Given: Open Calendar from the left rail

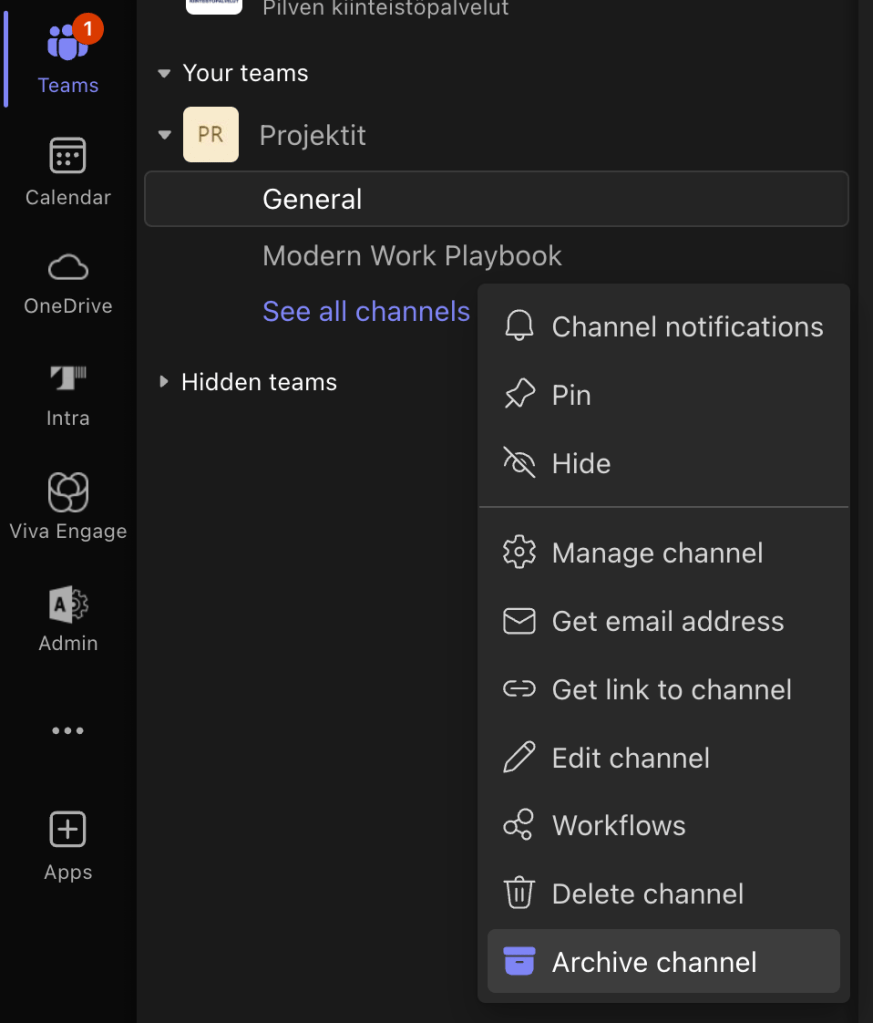Looking at the screenshot, I should (68, 171).
